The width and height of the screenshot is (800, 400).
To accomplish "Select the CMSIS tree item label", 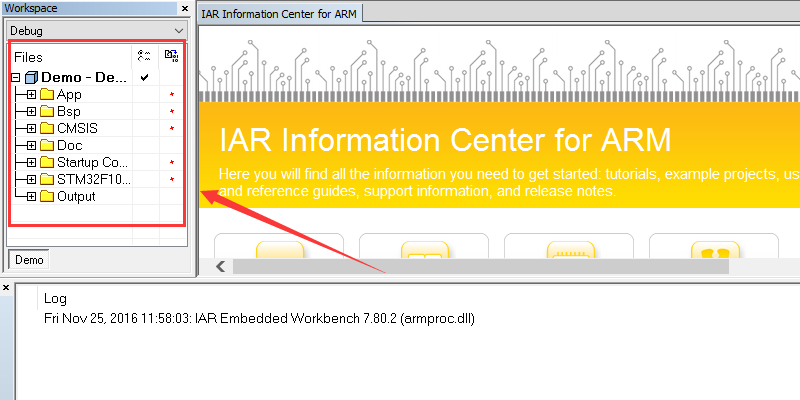I will (77, 129).
